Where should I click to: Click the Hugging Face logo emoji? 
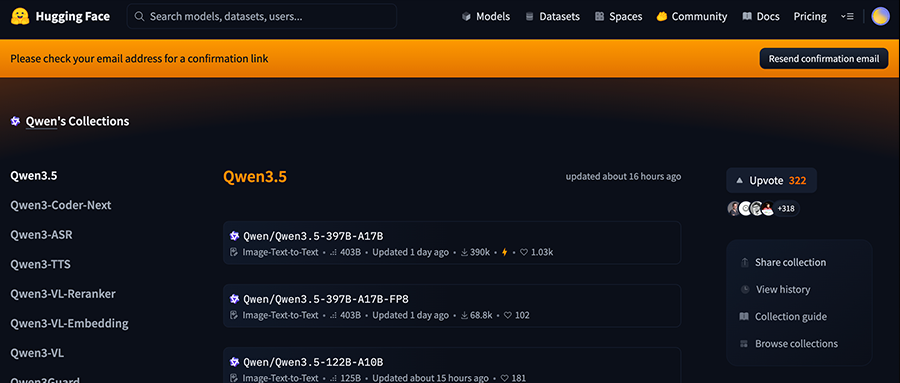point(20,17)
